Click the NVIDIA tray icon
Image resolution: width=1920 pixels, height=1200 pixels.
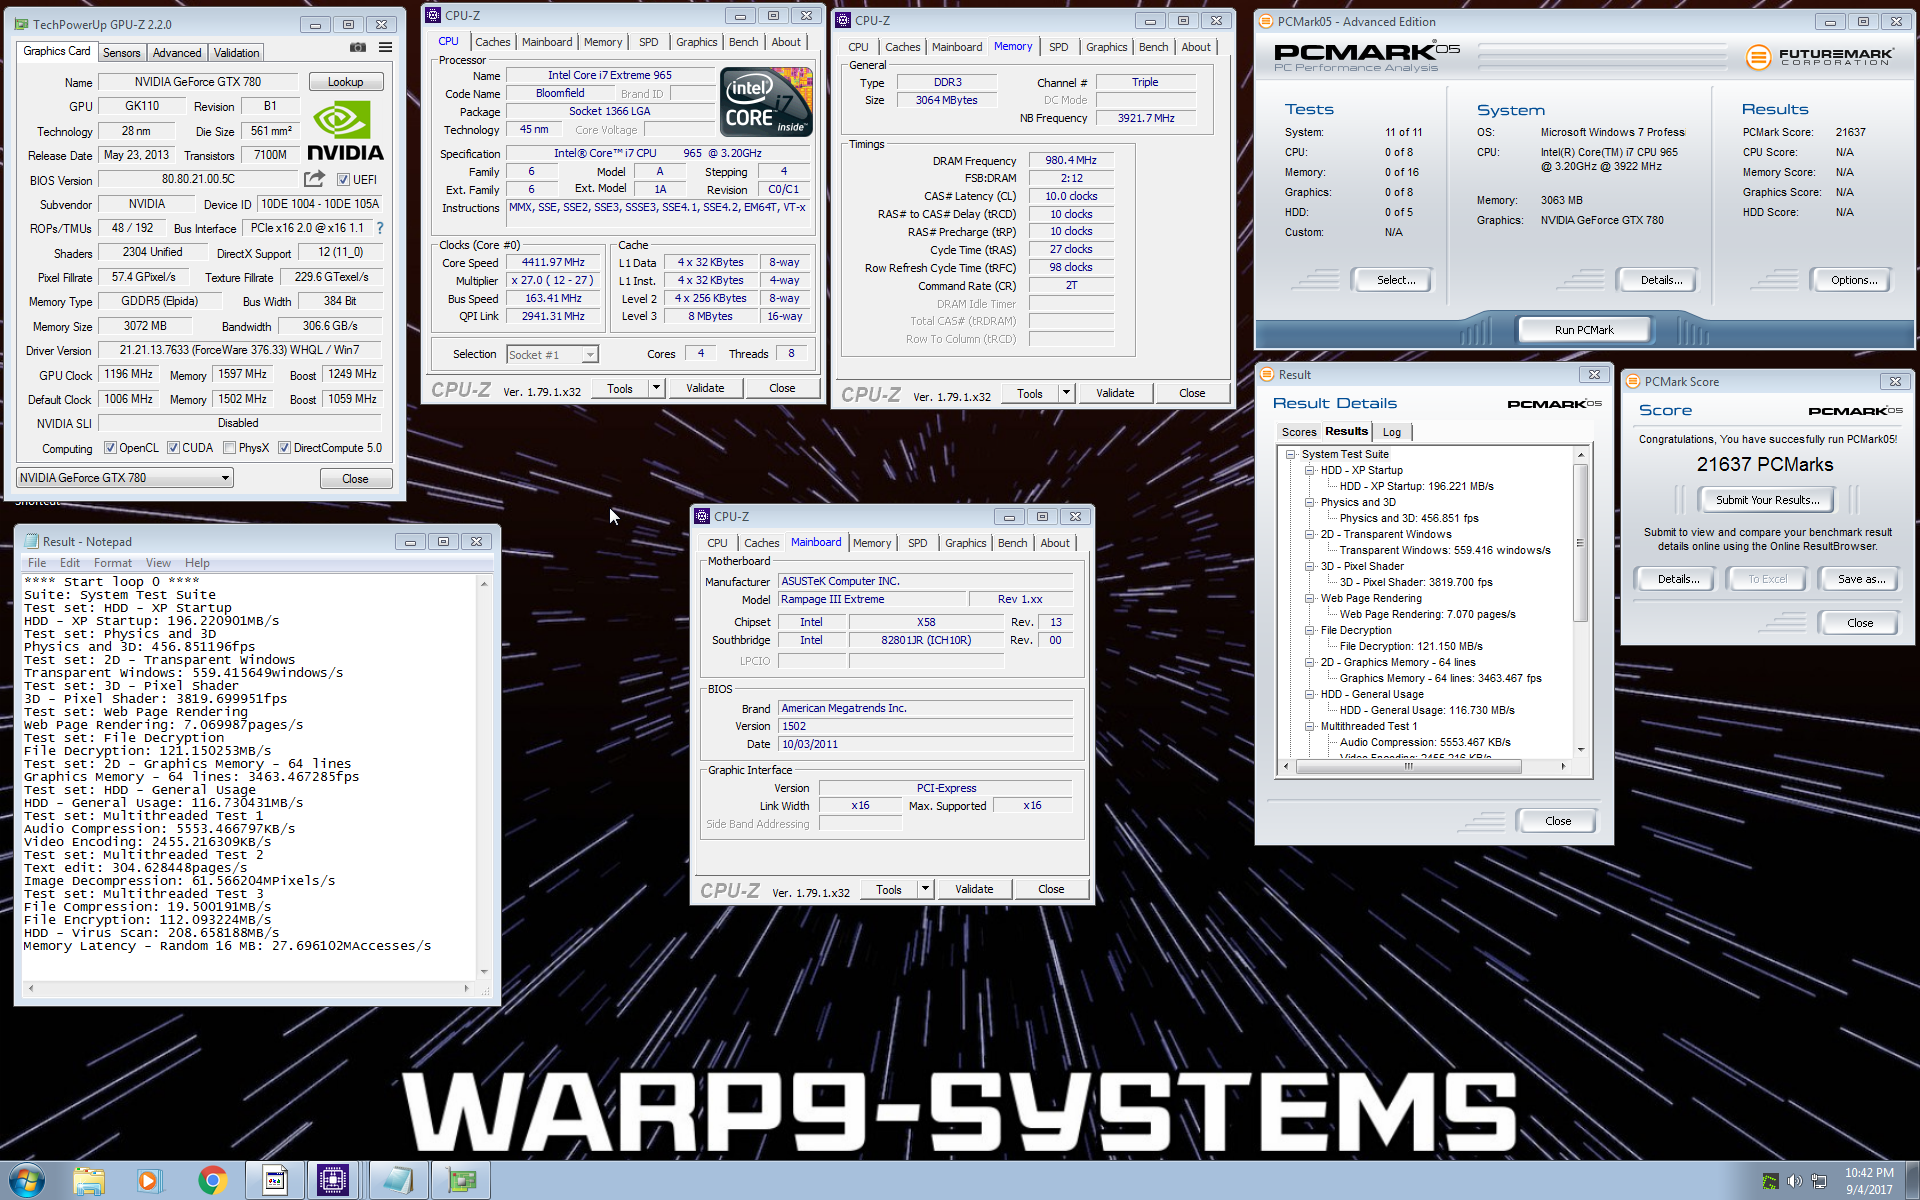(x=1770, y=1181)
